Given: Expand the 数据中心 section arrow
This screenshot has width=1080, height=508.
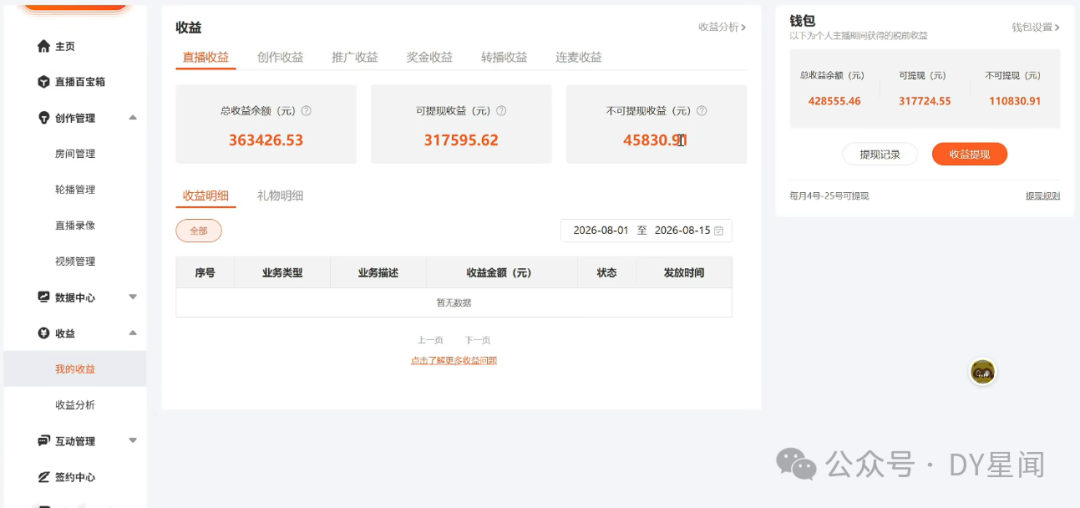Looking at the screenshot, I should (133, 297).
